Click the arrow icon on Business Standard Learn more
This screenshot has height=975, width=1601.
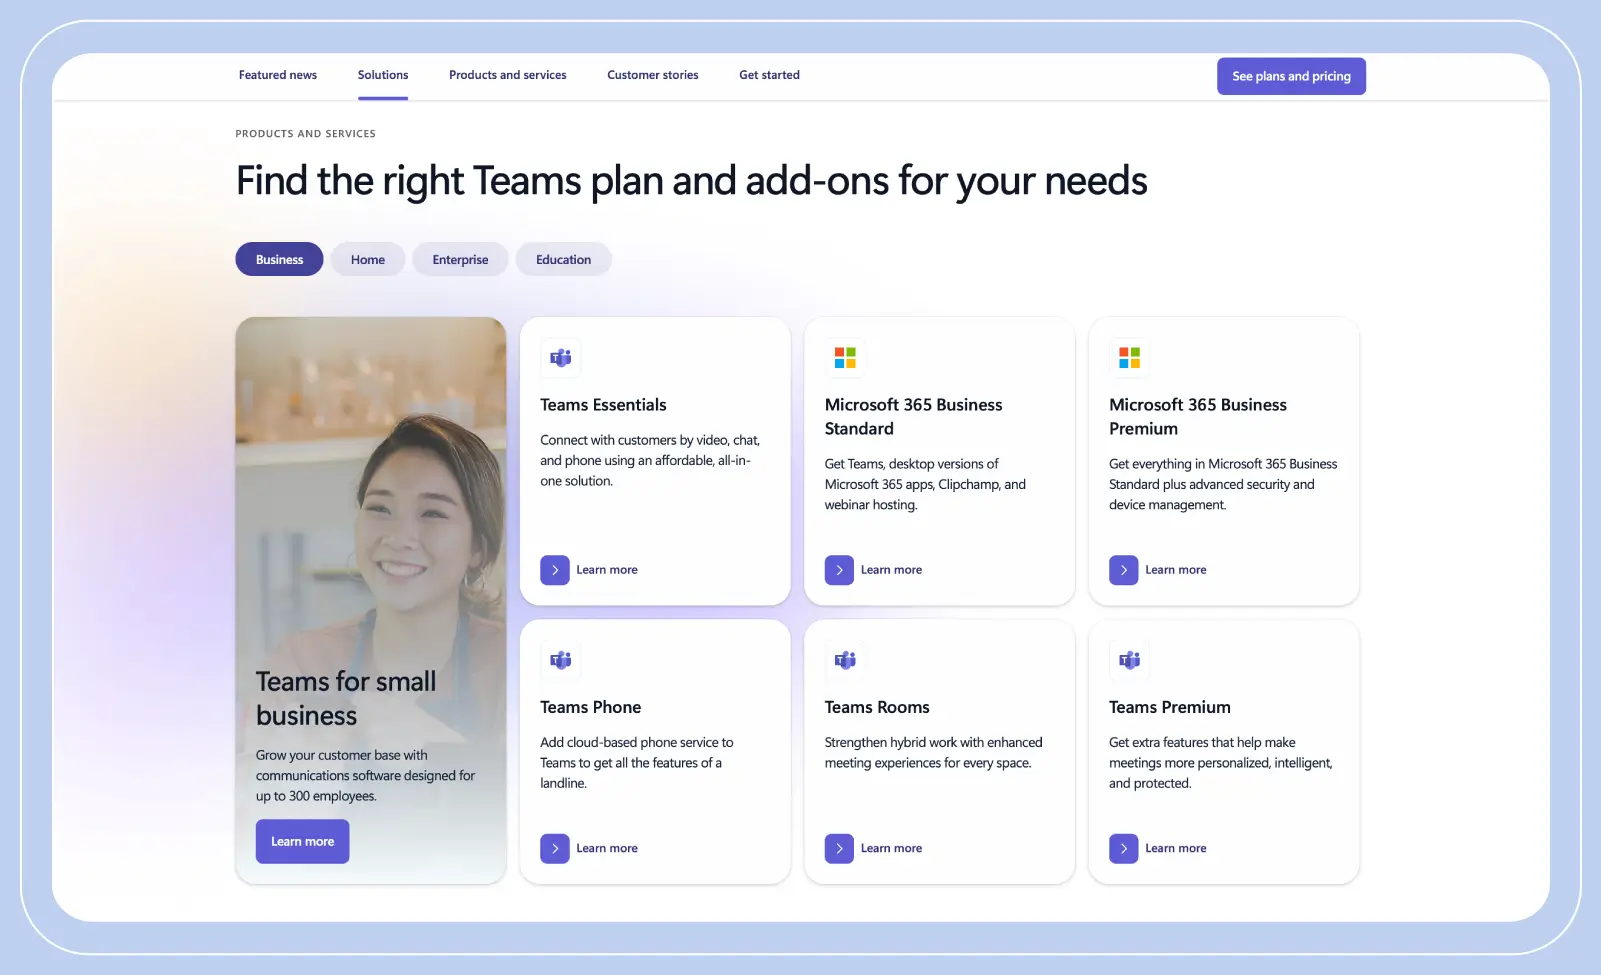(x=840, y=569)
